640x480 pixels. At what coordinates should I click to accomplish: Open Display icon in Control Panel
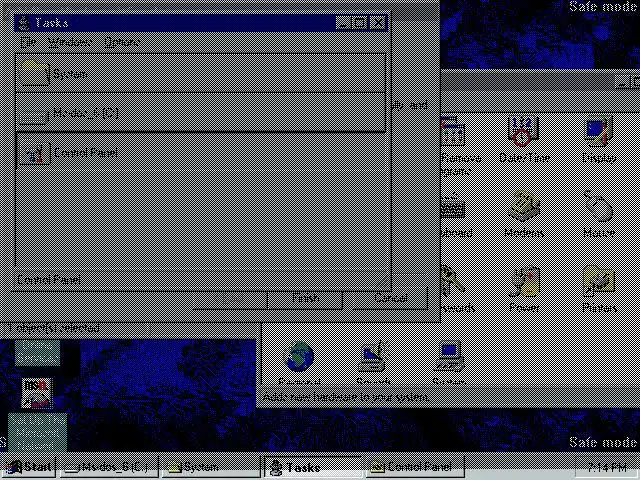click(x=598, y=131)
